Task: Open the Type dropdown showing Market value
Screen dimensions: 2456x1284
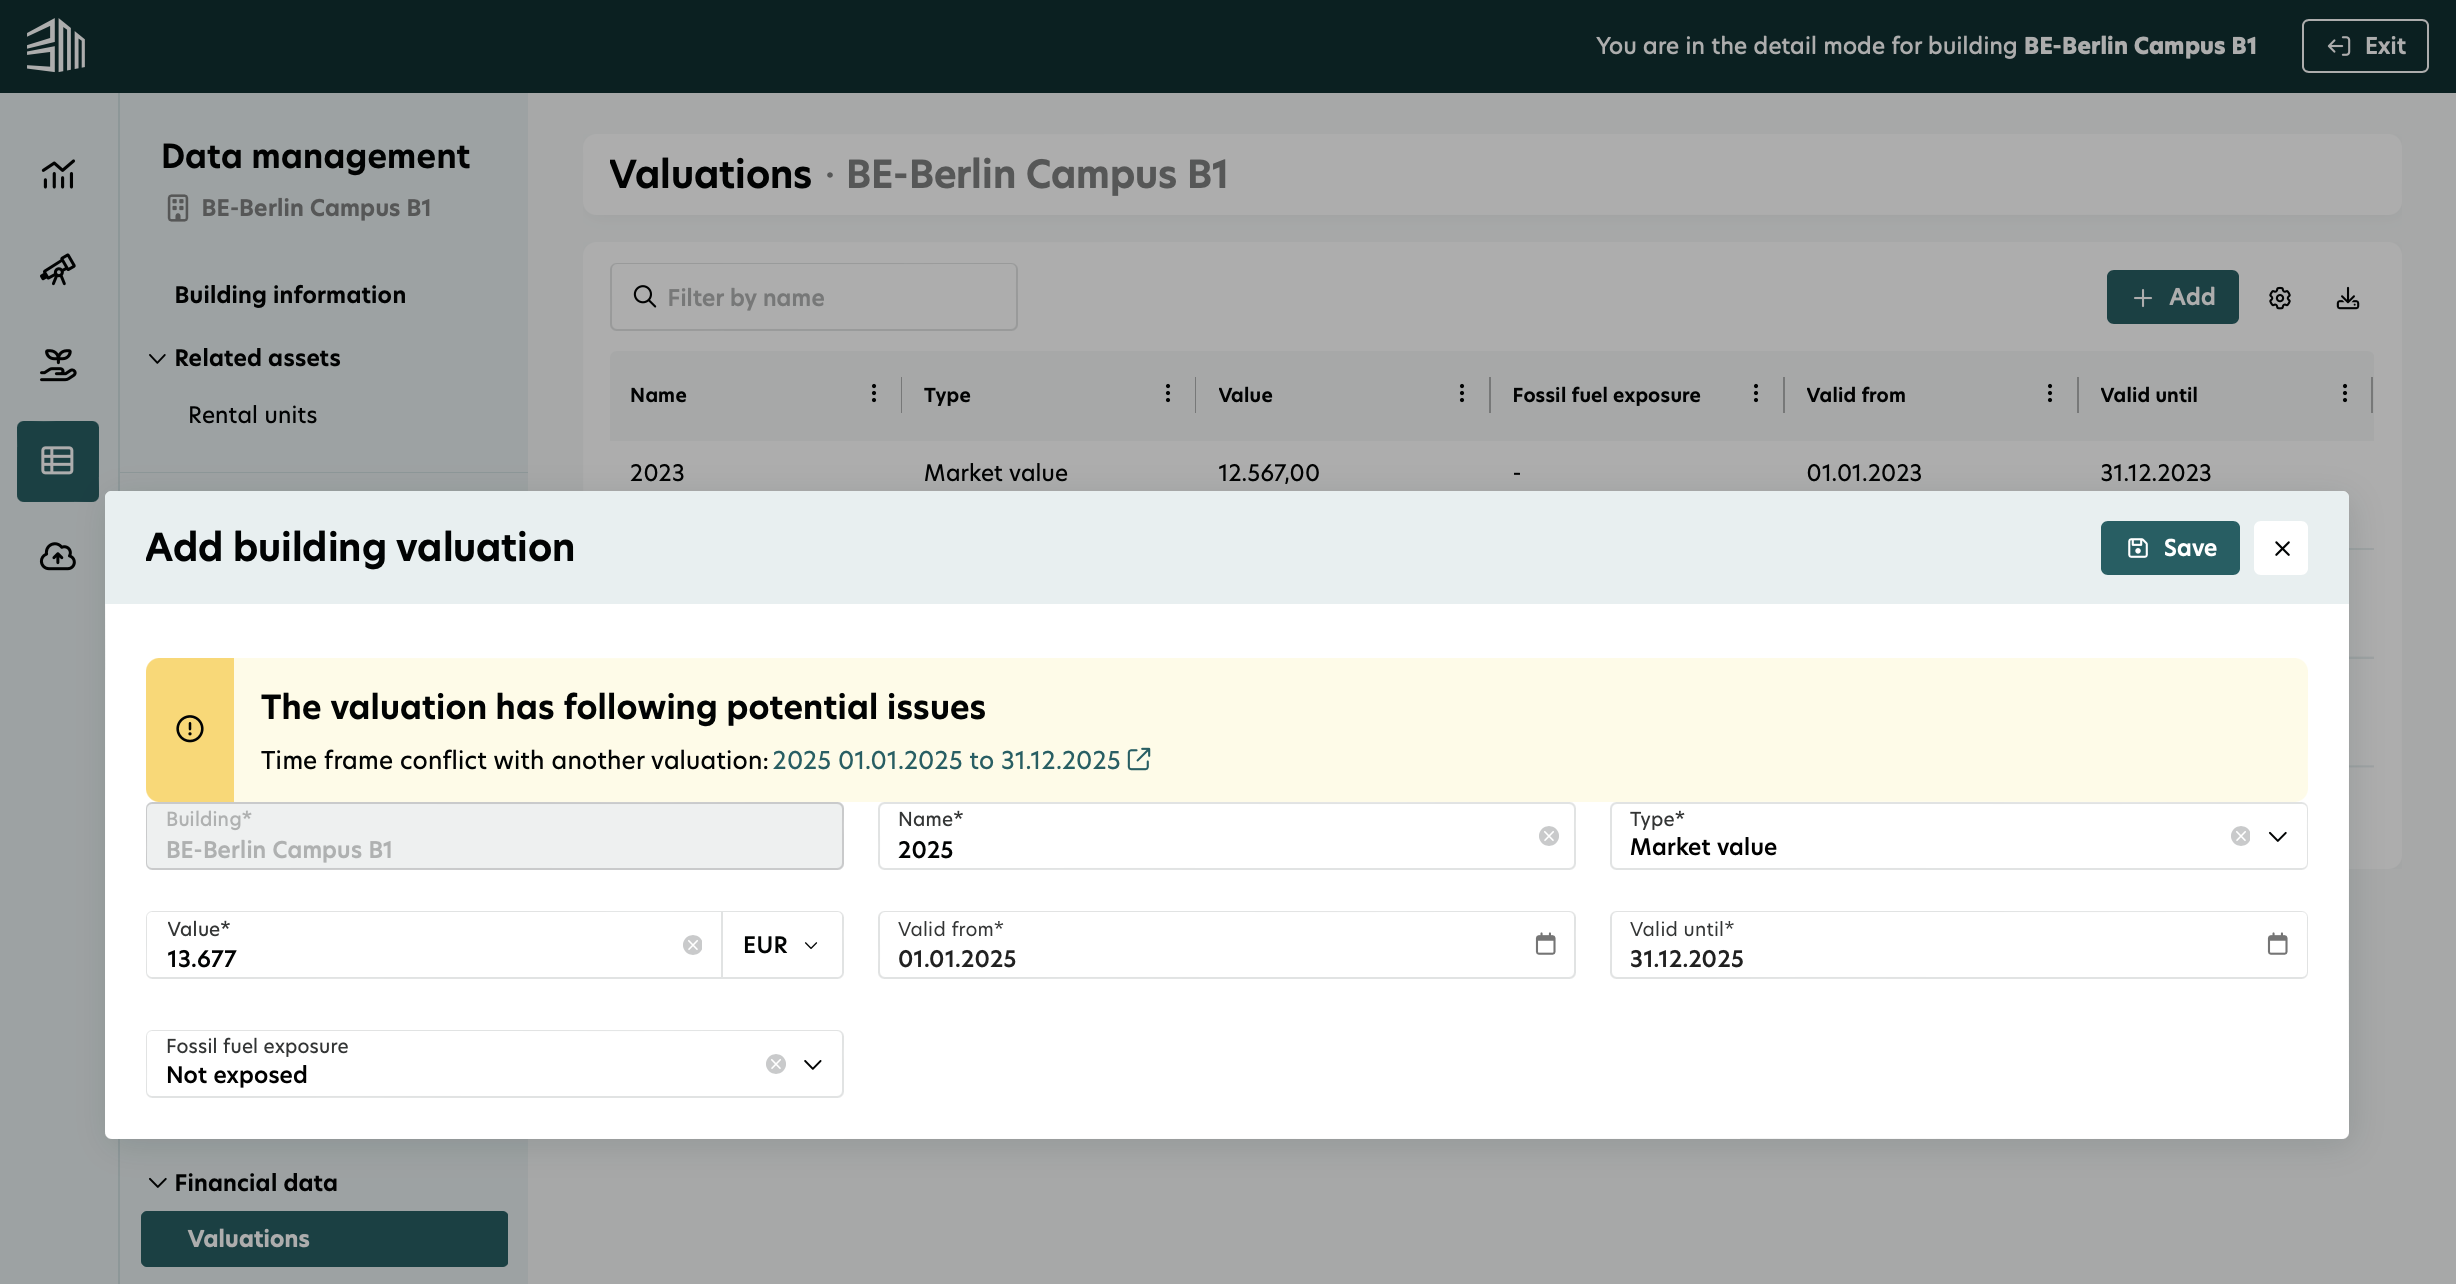Action: pyautogui.click(x=2279, y=837)
